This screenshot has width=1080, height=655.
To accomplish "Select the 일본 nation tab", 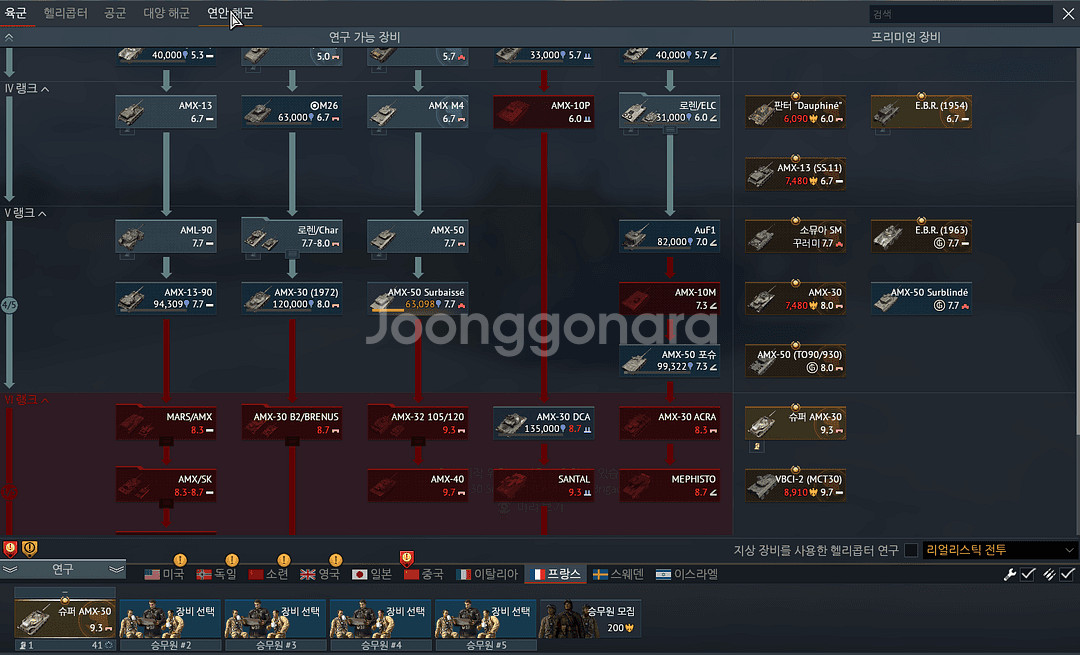I will point(372,574).
